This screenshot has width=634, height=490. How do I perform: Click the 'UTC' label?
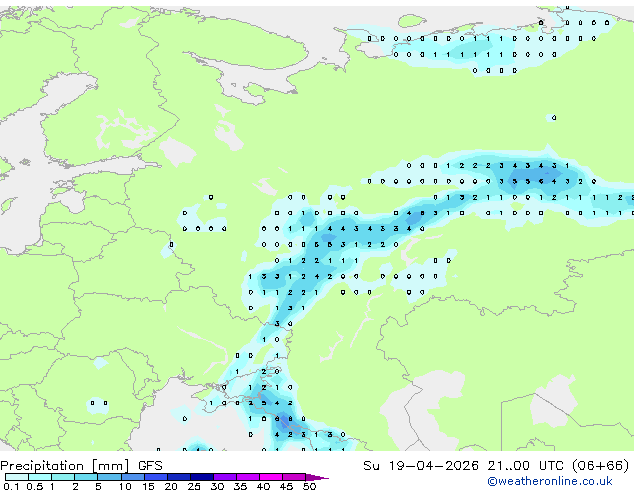click(551, 466)
